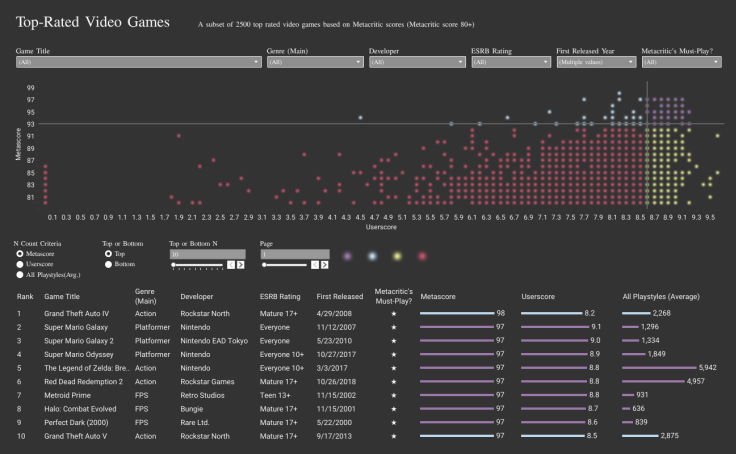Screen dimensions: 736x454
Task: Select All Playstyles(Avg.) criteria
Action: [x=19, y=274]
